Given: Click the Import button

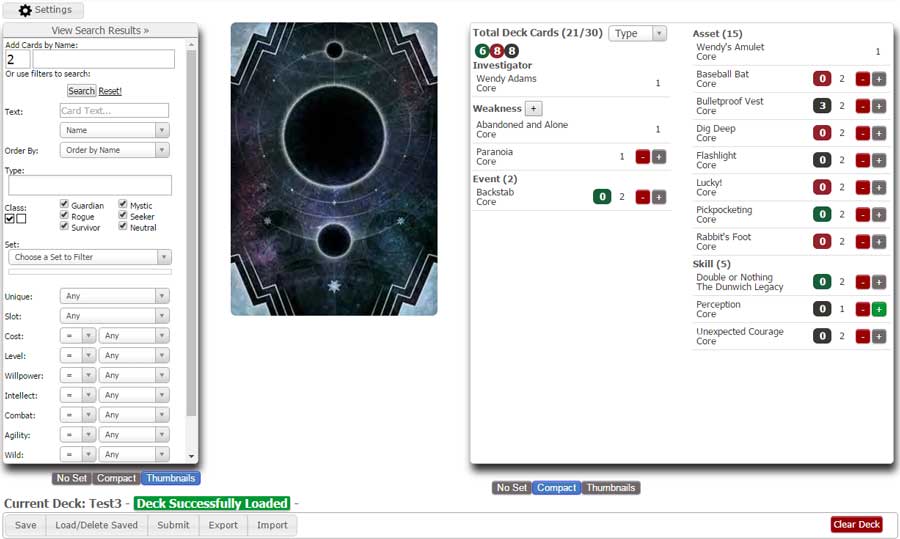Looking at the screenshot, I should click(x=272, y=525).
